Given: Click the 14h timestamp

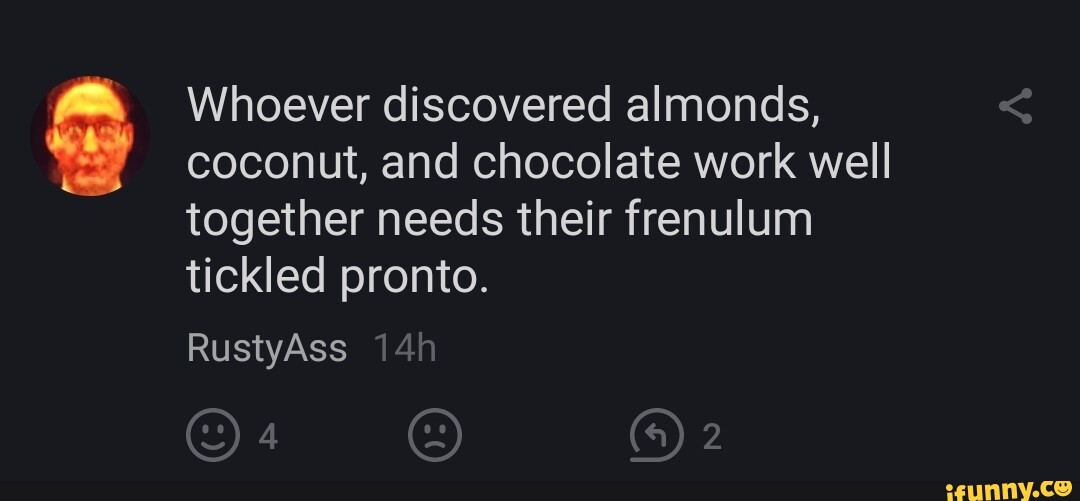Looking at the screenshot, I should pyautogui.click(x=404, y=350).
